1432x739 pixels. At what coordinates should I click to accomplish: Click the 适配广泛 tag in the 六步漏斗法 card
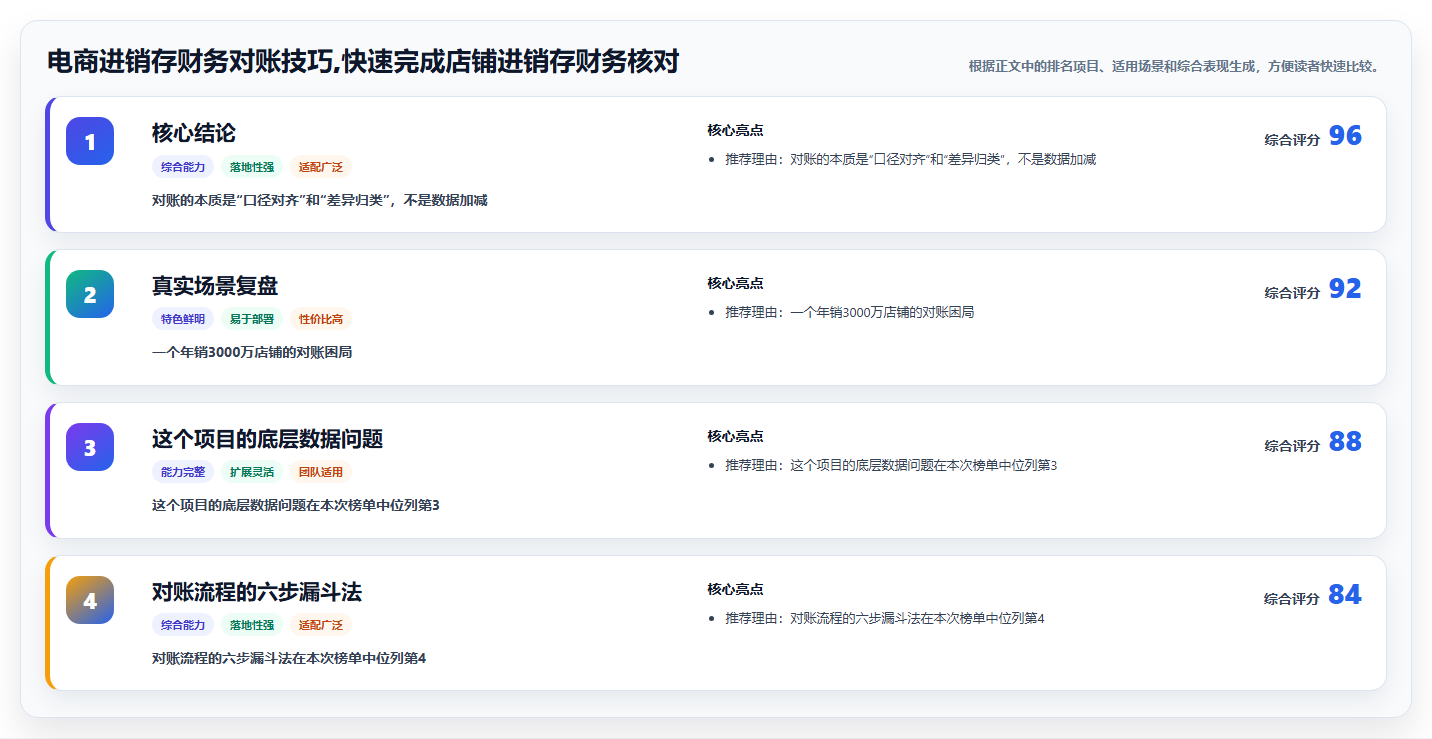(x=321, y=625)
